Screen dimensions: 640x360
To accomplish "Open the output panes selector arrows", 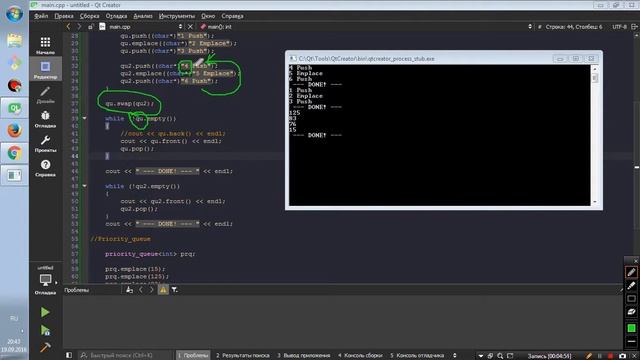I will point(455,356).
